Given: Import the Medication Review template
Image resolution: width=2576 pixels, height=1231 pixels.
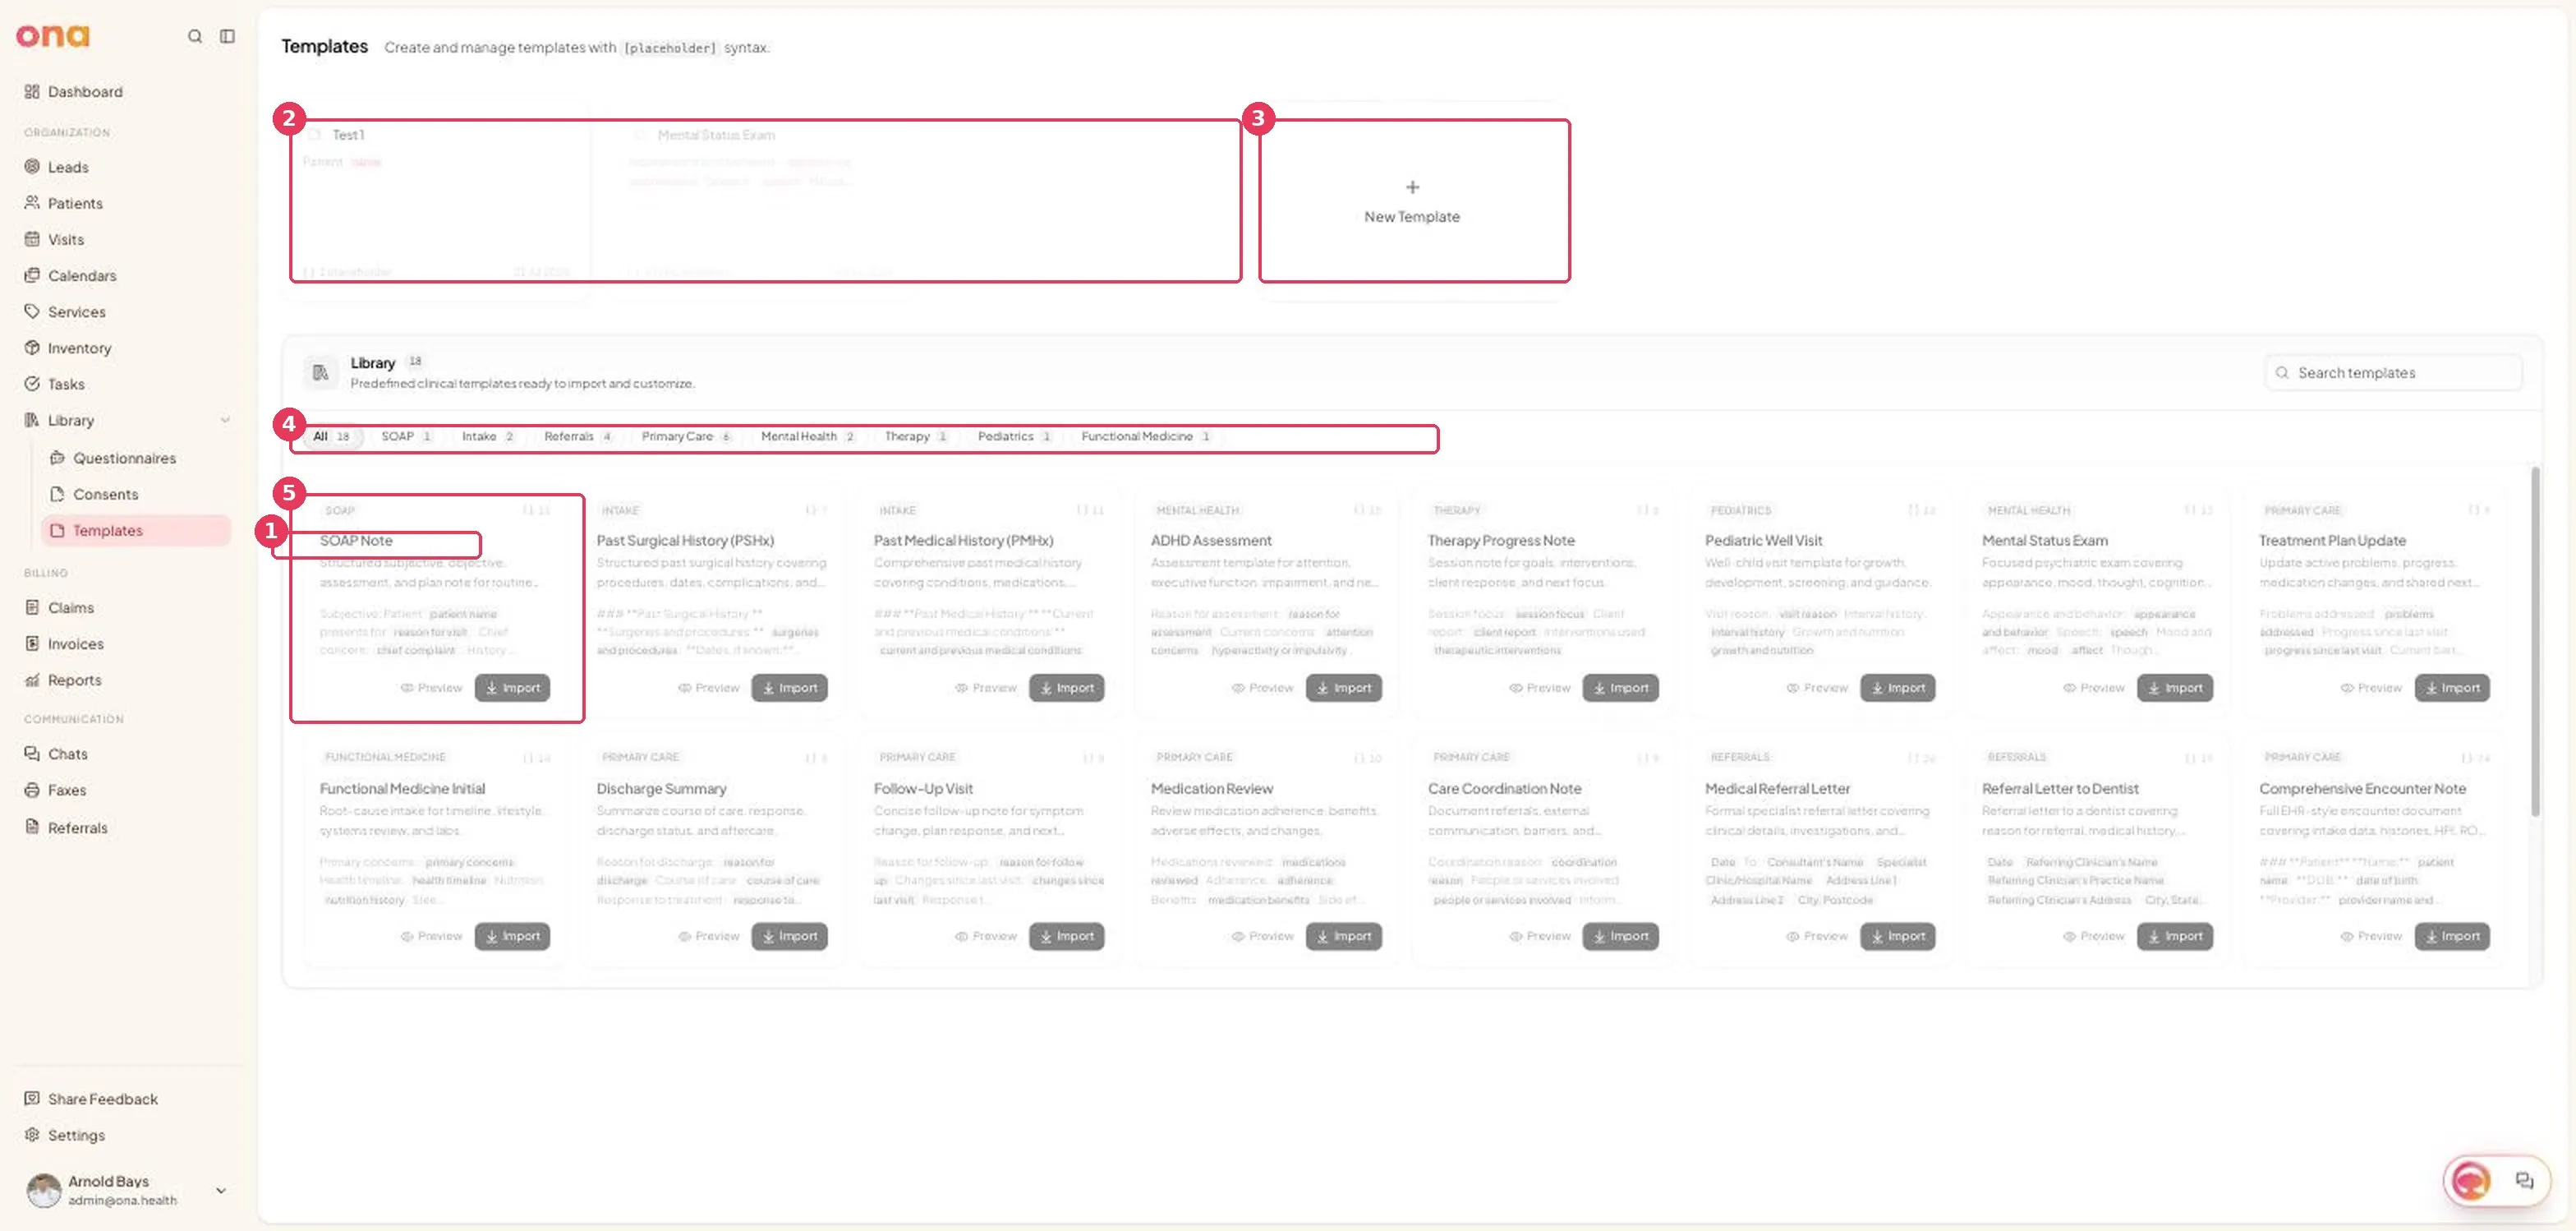Looking at the screenshot, I should tap(1343, 936).
